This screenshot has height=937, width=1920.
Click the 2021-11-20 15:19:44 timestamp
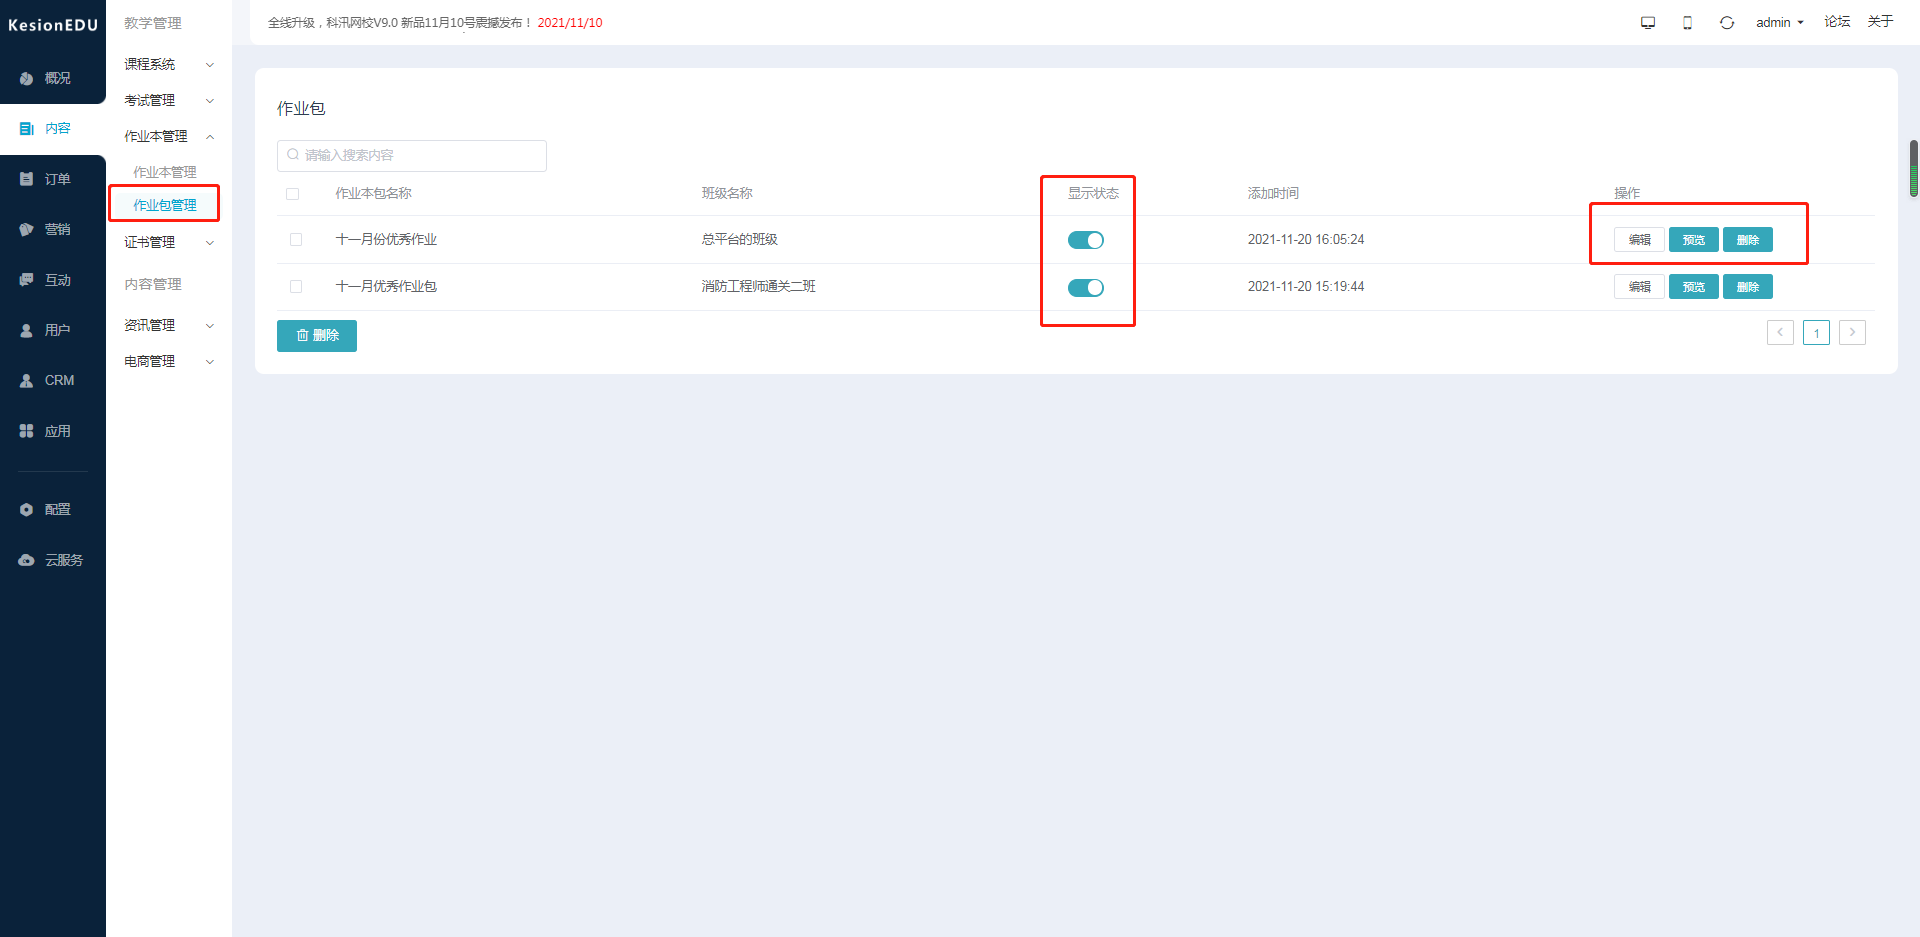point(1306,287)
